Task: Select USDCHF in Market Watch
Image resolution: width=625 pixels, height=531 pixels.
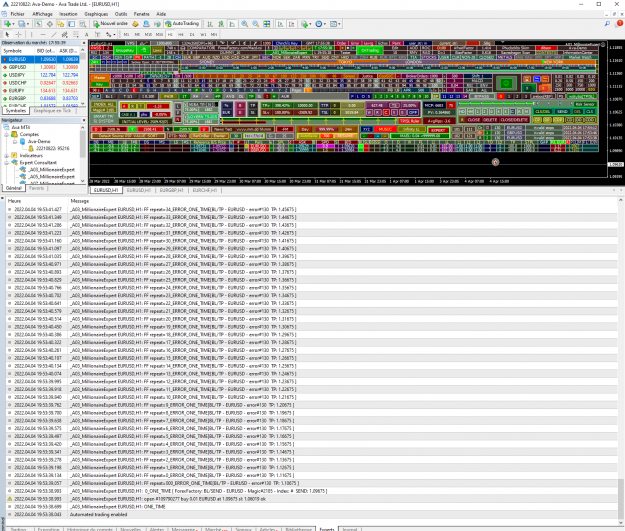Action: [x=40, y=83]
